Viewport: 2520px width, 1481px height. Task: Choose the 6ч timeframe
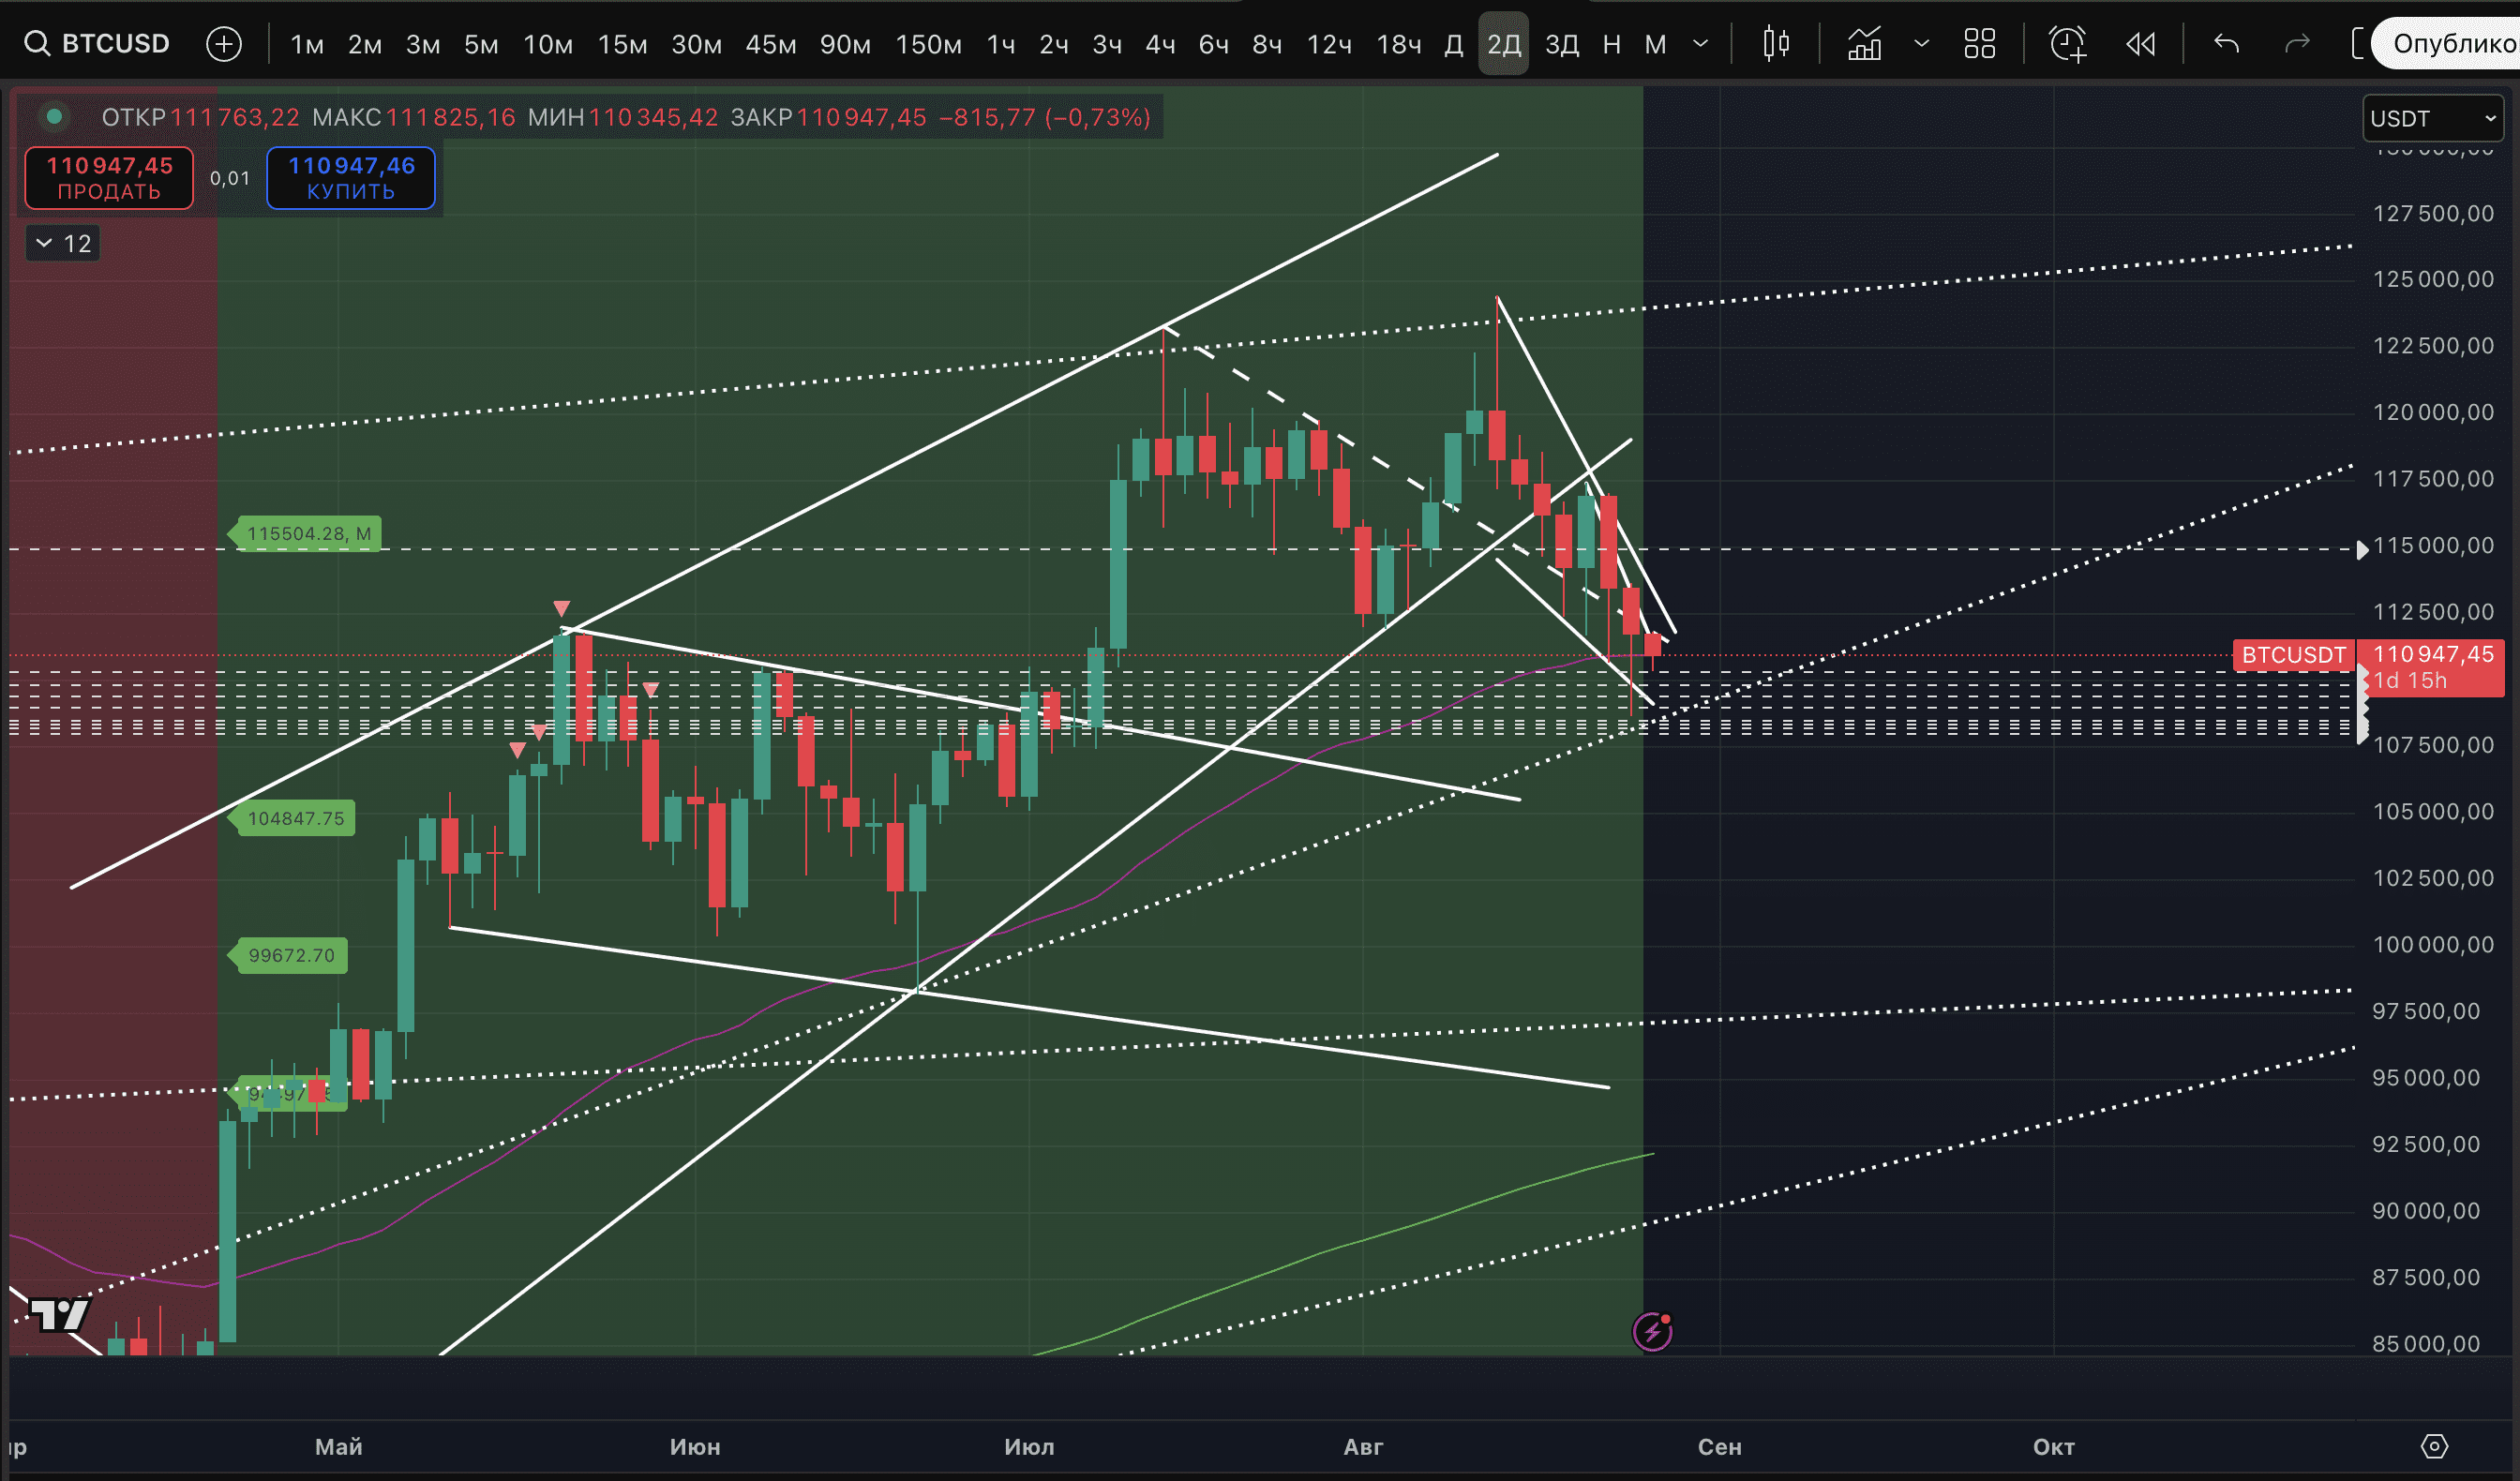coord(1214,44)
